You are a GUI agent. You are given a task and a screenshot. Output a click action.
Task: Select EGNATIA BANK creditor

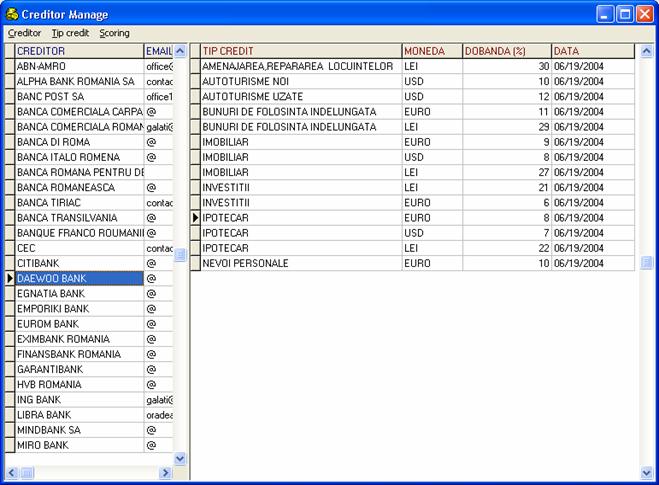click(x=79, y=293)
